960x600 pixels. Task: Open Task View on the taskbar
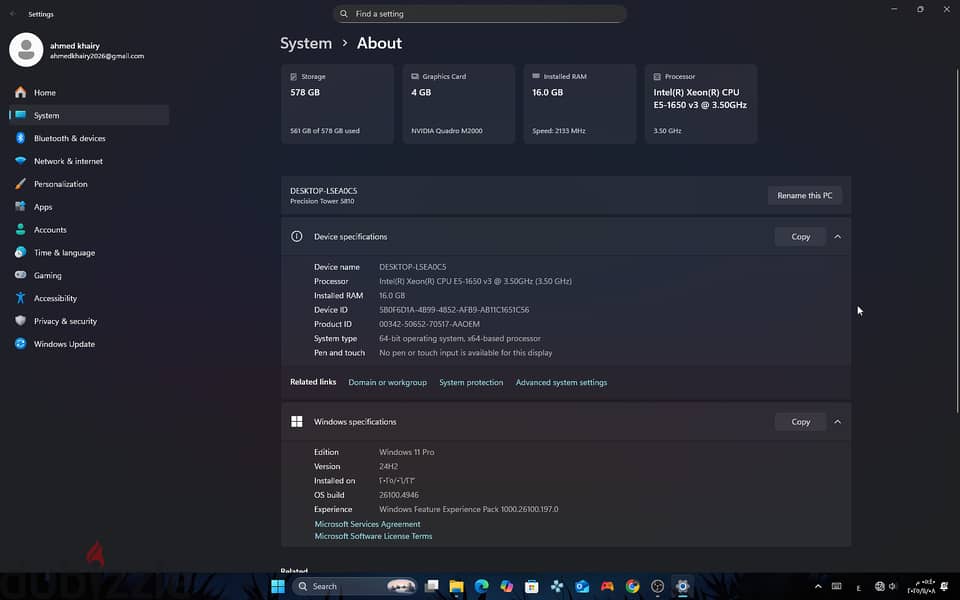click(432, 587)
